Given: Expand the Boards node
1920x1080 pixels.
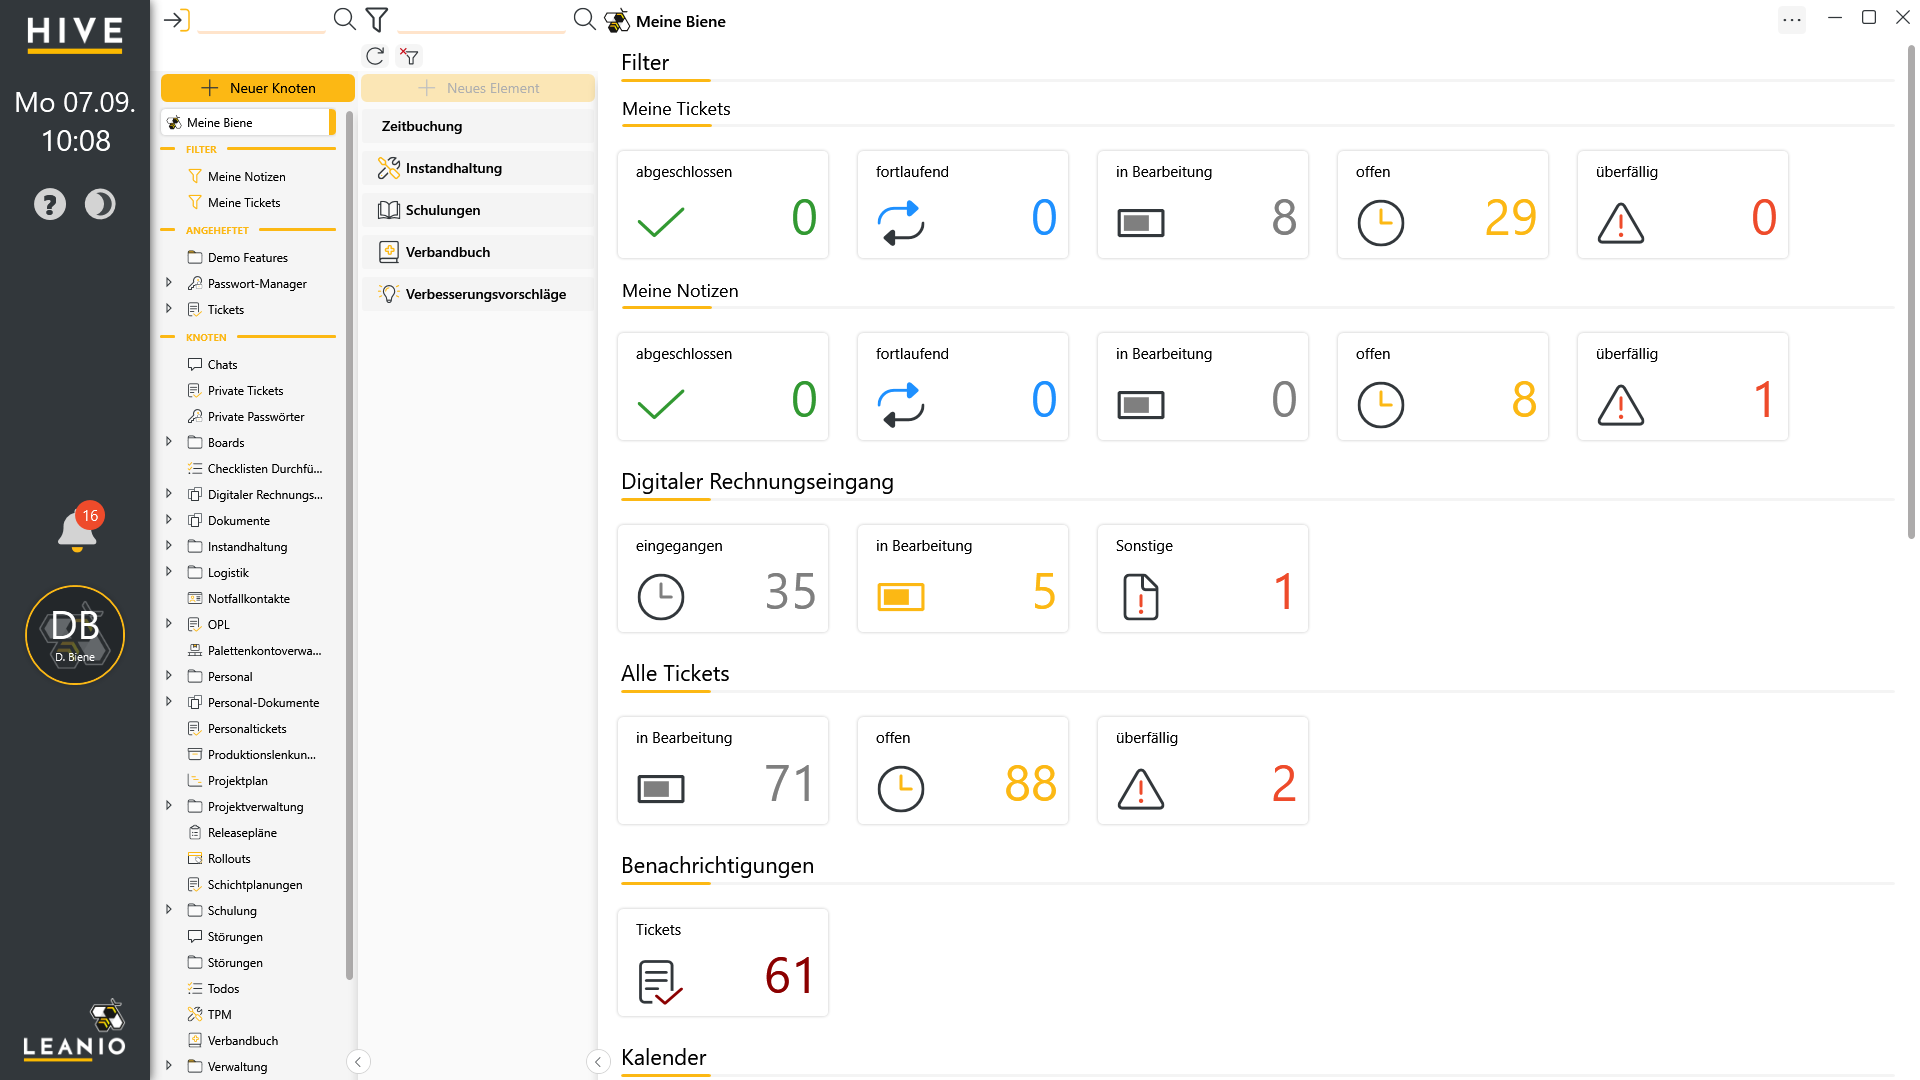Looking at the screenshot, I should [169, 442].
